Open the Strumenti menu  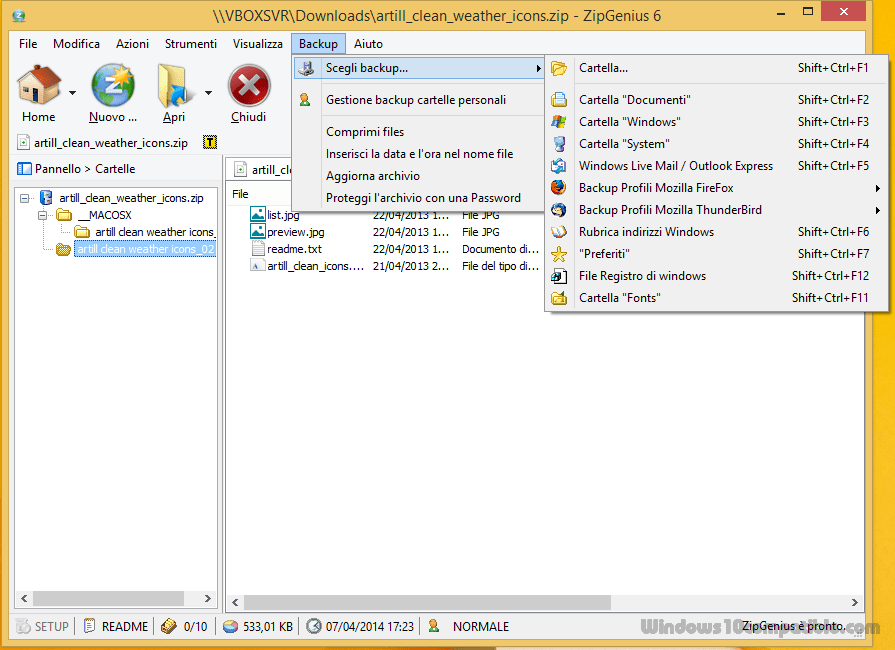coord(190,44)
